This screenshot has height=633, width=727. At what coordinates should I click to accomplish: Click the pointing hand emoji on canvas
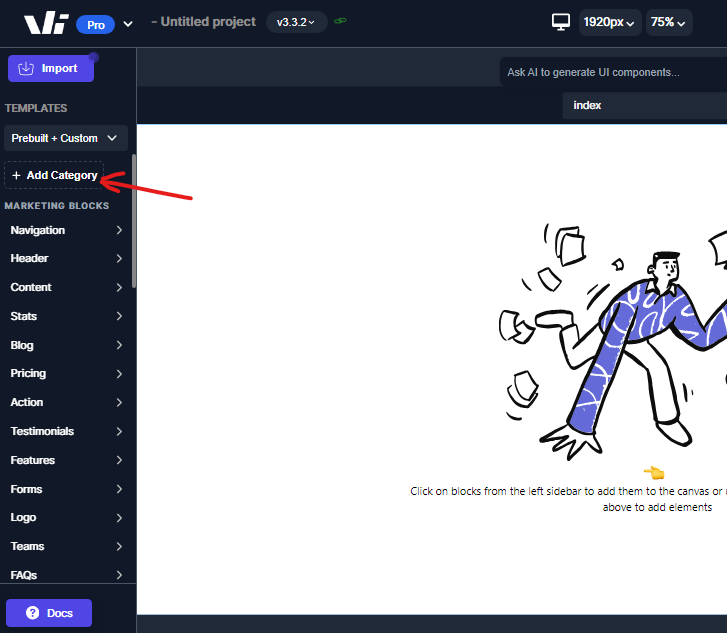click(654, 473)
